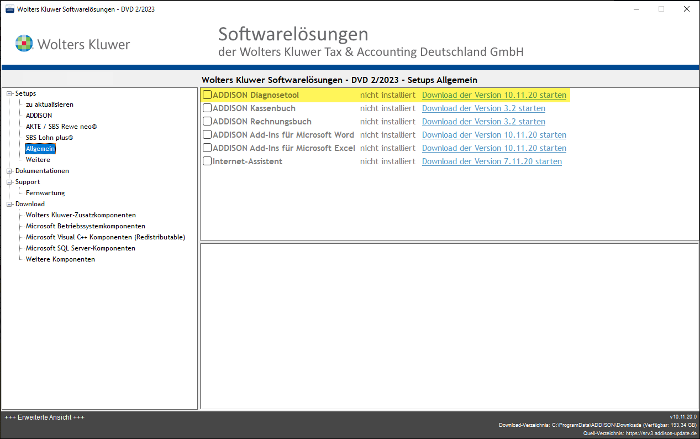Open Weitere Komponenten entry
The height and width of the screenshot is (439, 700).
[x=60, y=259]
